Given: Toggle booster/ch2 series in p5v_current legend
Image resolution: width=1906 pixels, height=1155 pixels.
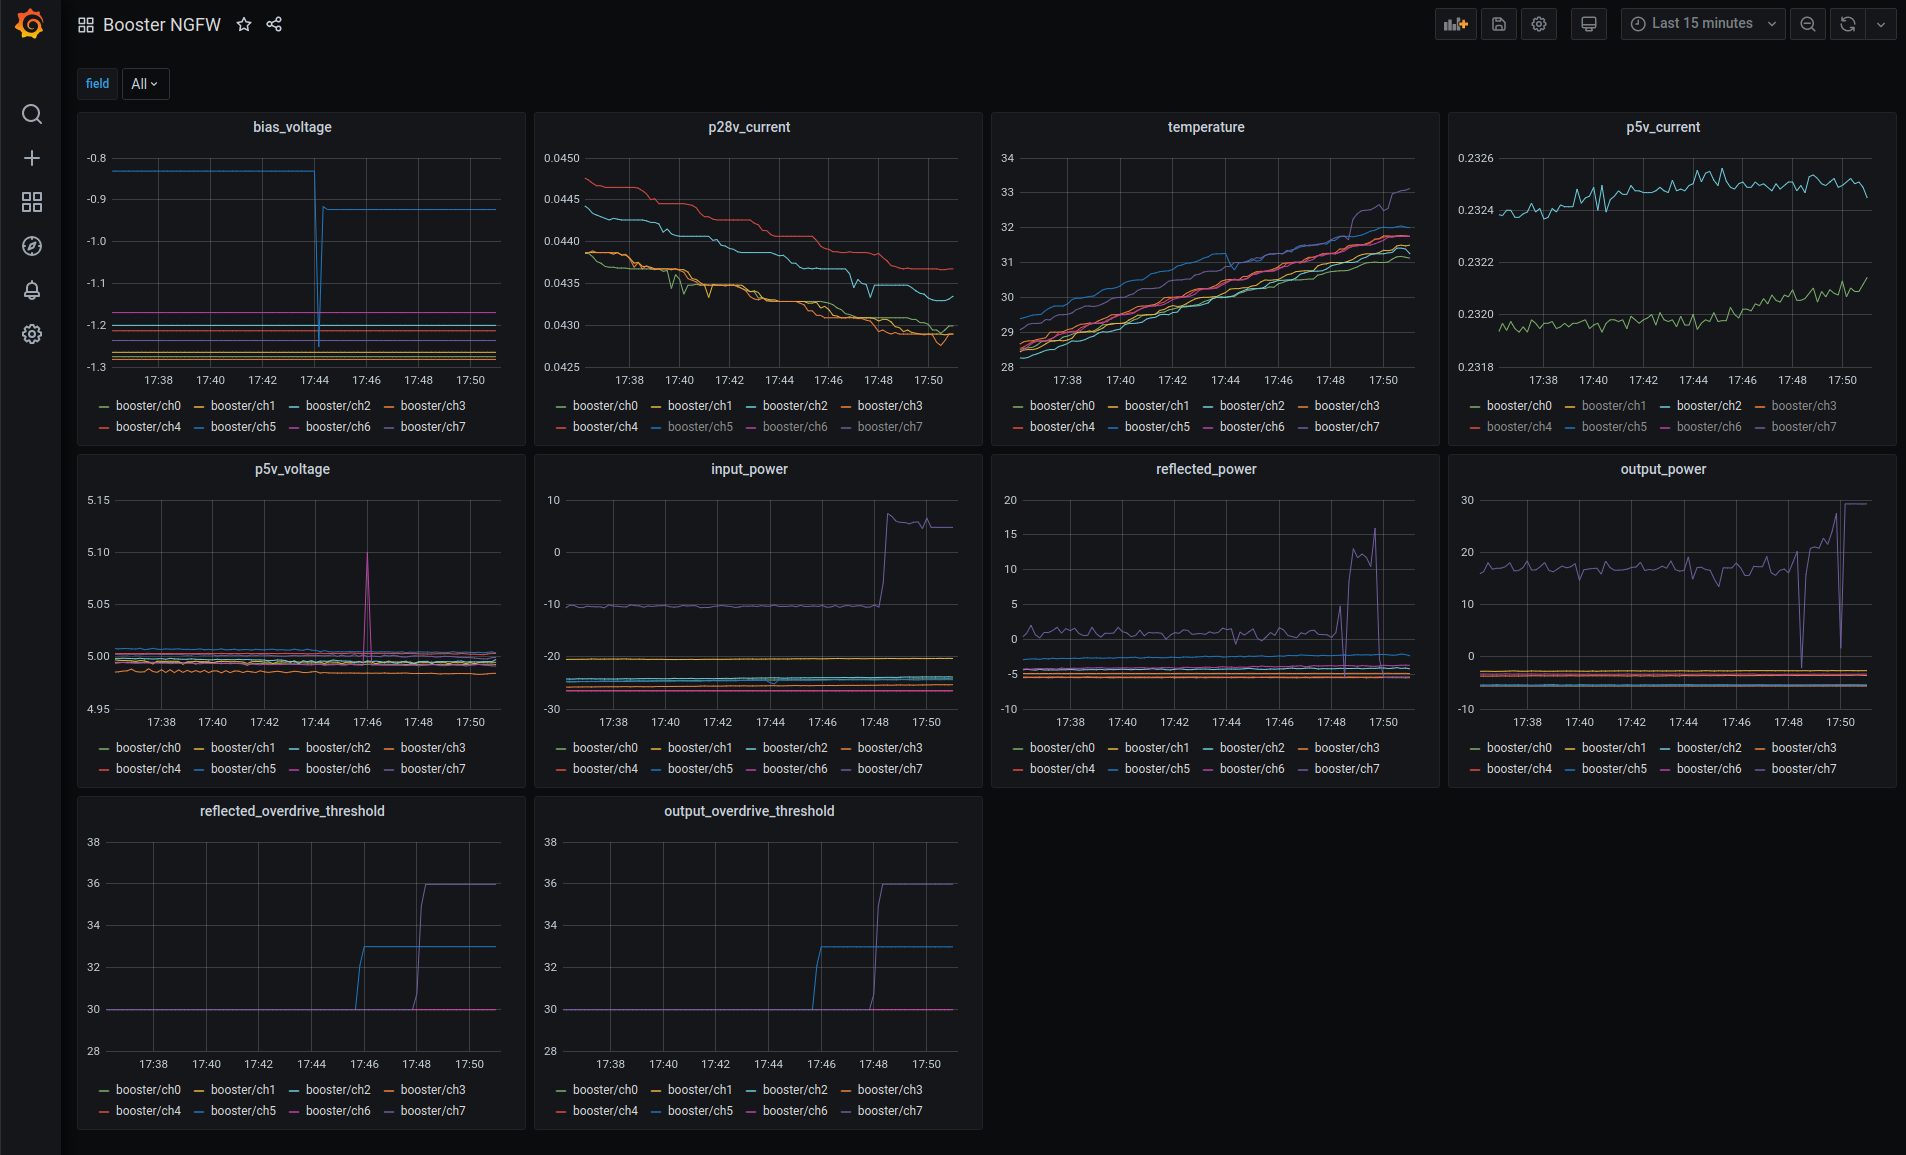Looking at the screenshot, I should (x=1708, y=406).
